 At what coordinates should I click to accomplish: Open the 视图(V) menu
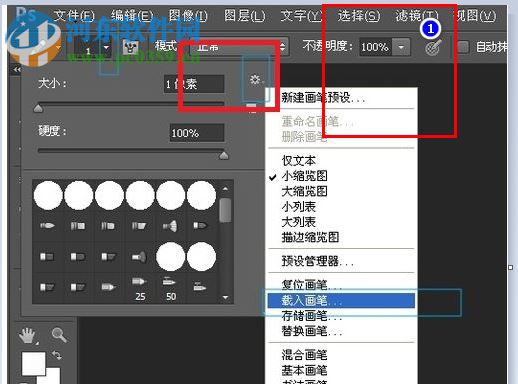(475, 15)
